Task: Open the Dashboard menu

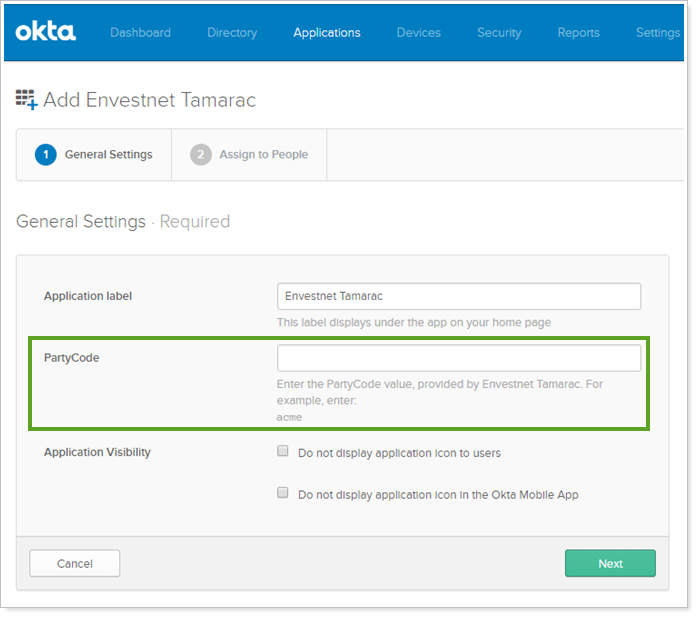Action: [x=140, y=33]
